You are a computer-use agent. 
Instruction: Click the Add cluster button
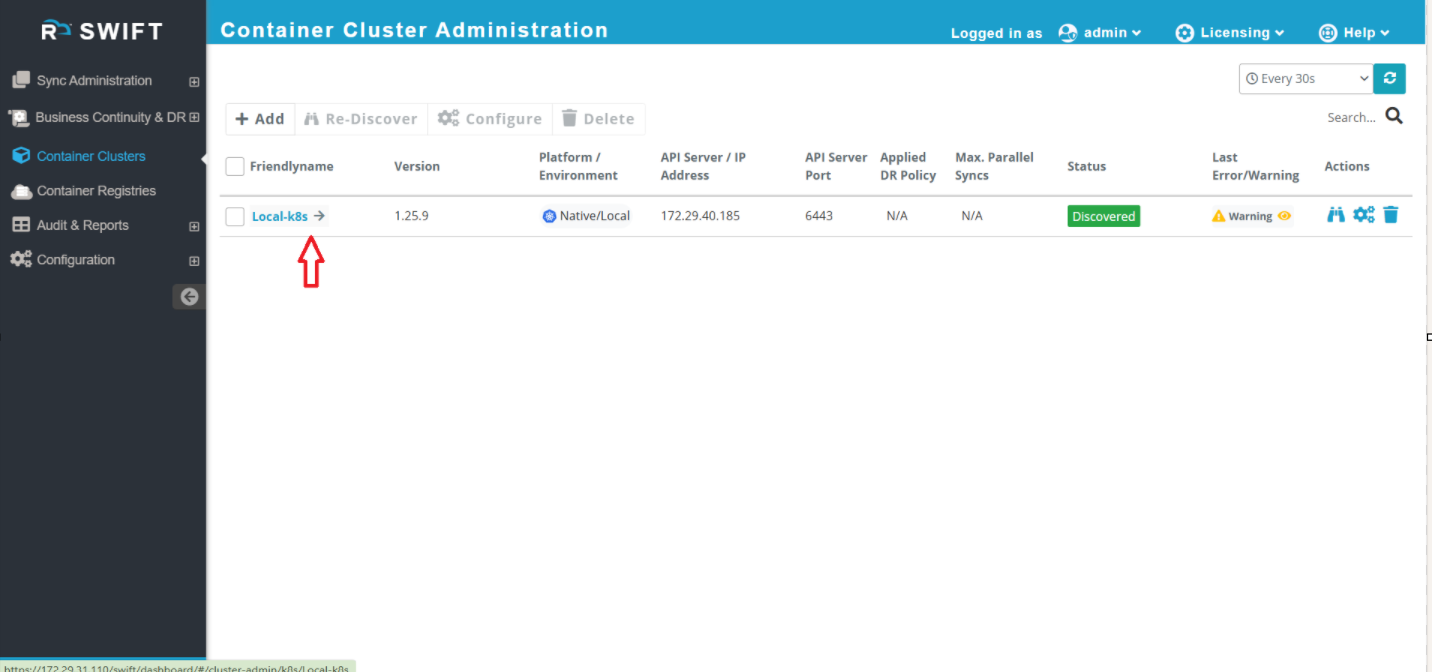click(x=260, y=118)
